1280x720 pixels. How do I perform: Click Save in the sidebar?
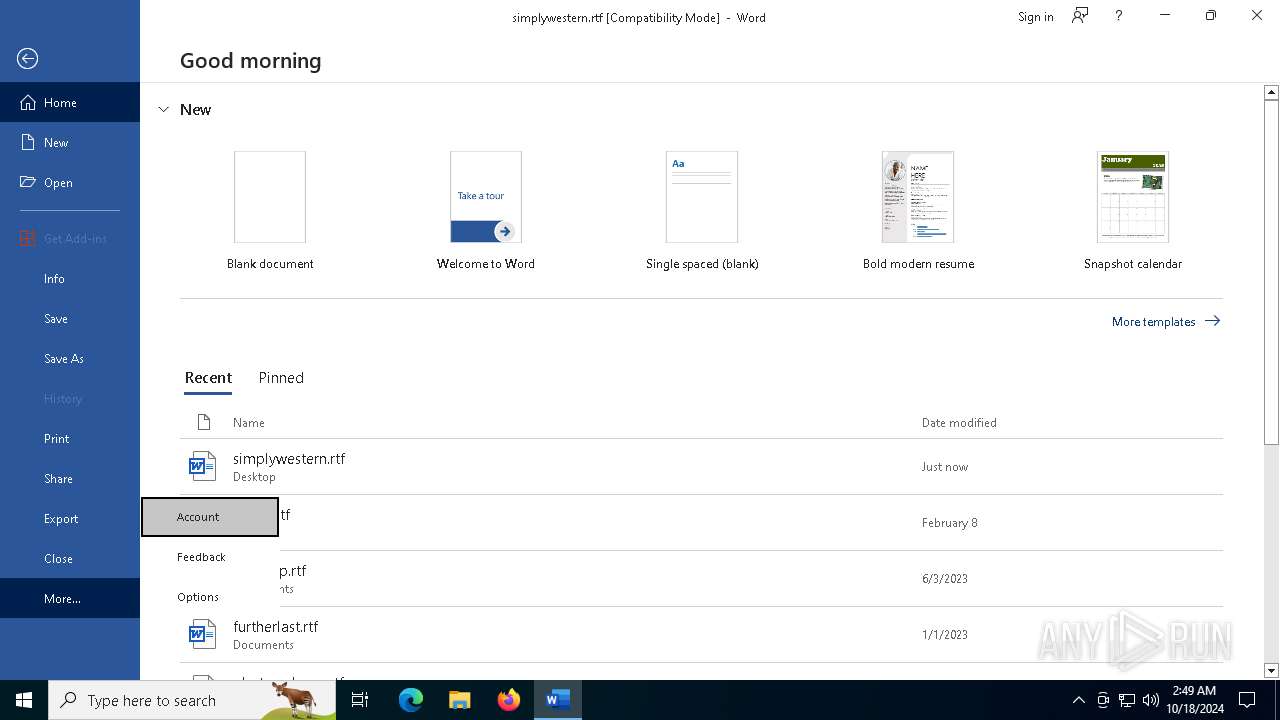(70, 318)
